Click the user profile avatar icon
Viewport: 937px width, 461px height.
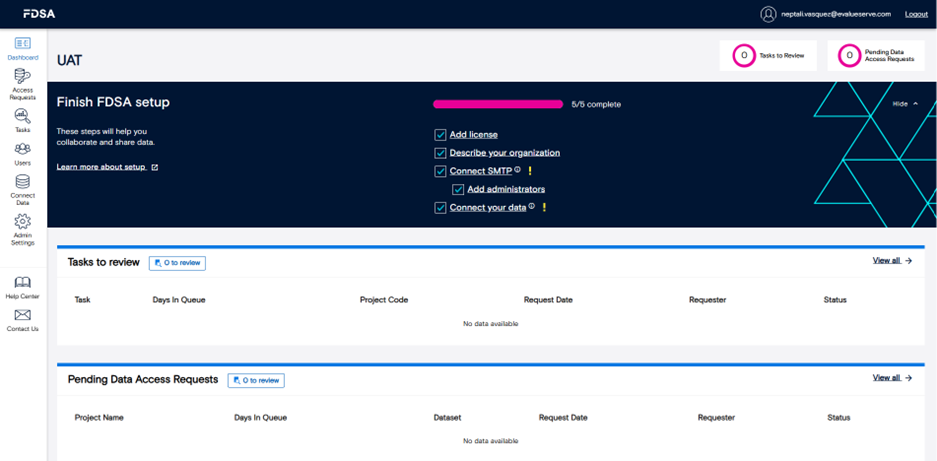click(x=768, y=14)
